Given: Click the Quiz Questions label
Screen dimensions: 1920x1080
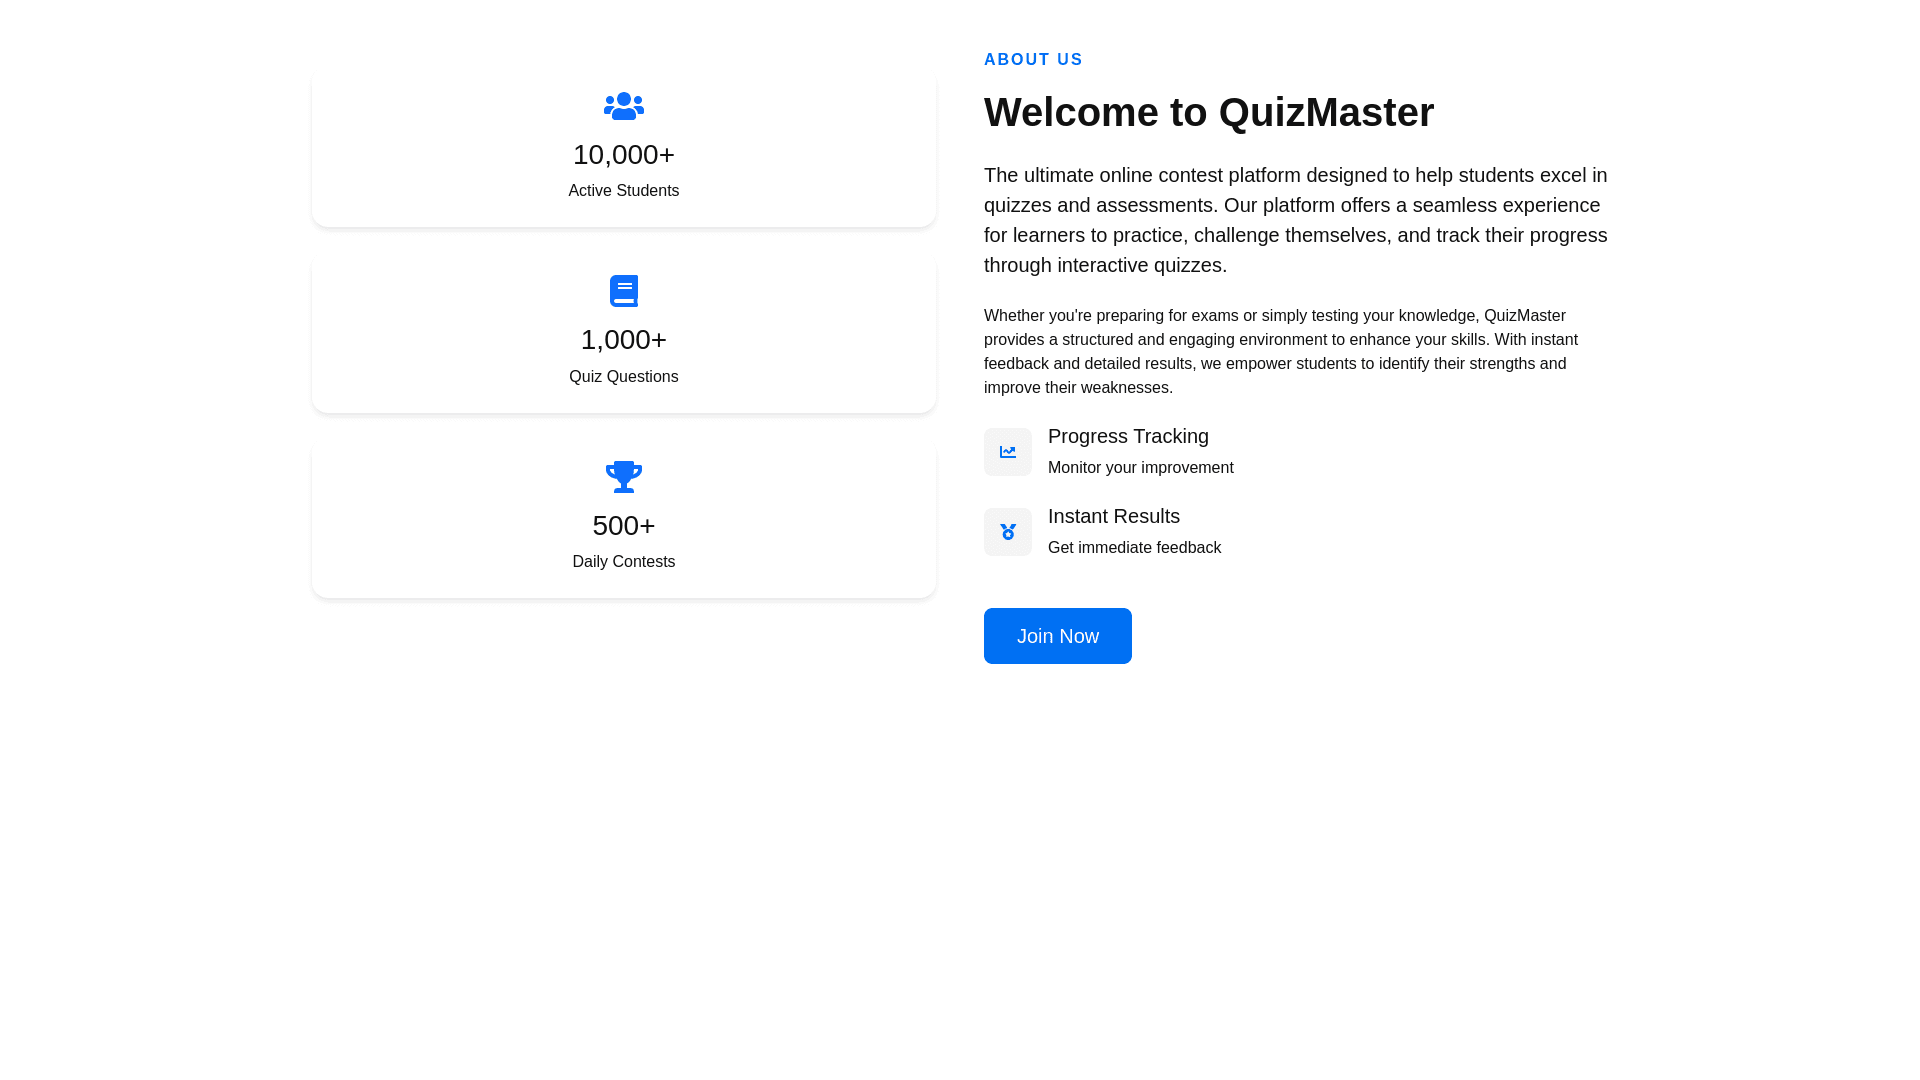Looking at the screenshot, I should pyautogui.click(x=623, y=377).
